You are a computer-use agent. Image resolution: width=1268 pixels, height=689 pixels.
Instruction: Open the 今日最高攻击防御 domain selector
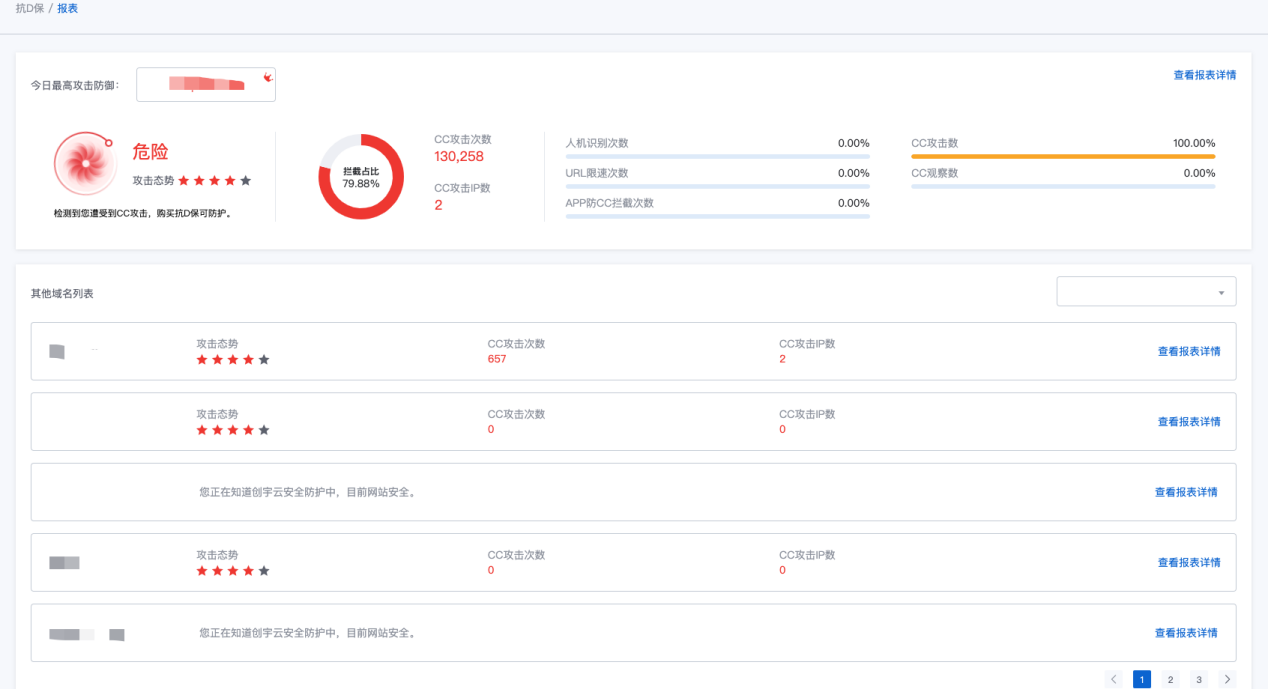coord(206,85)
